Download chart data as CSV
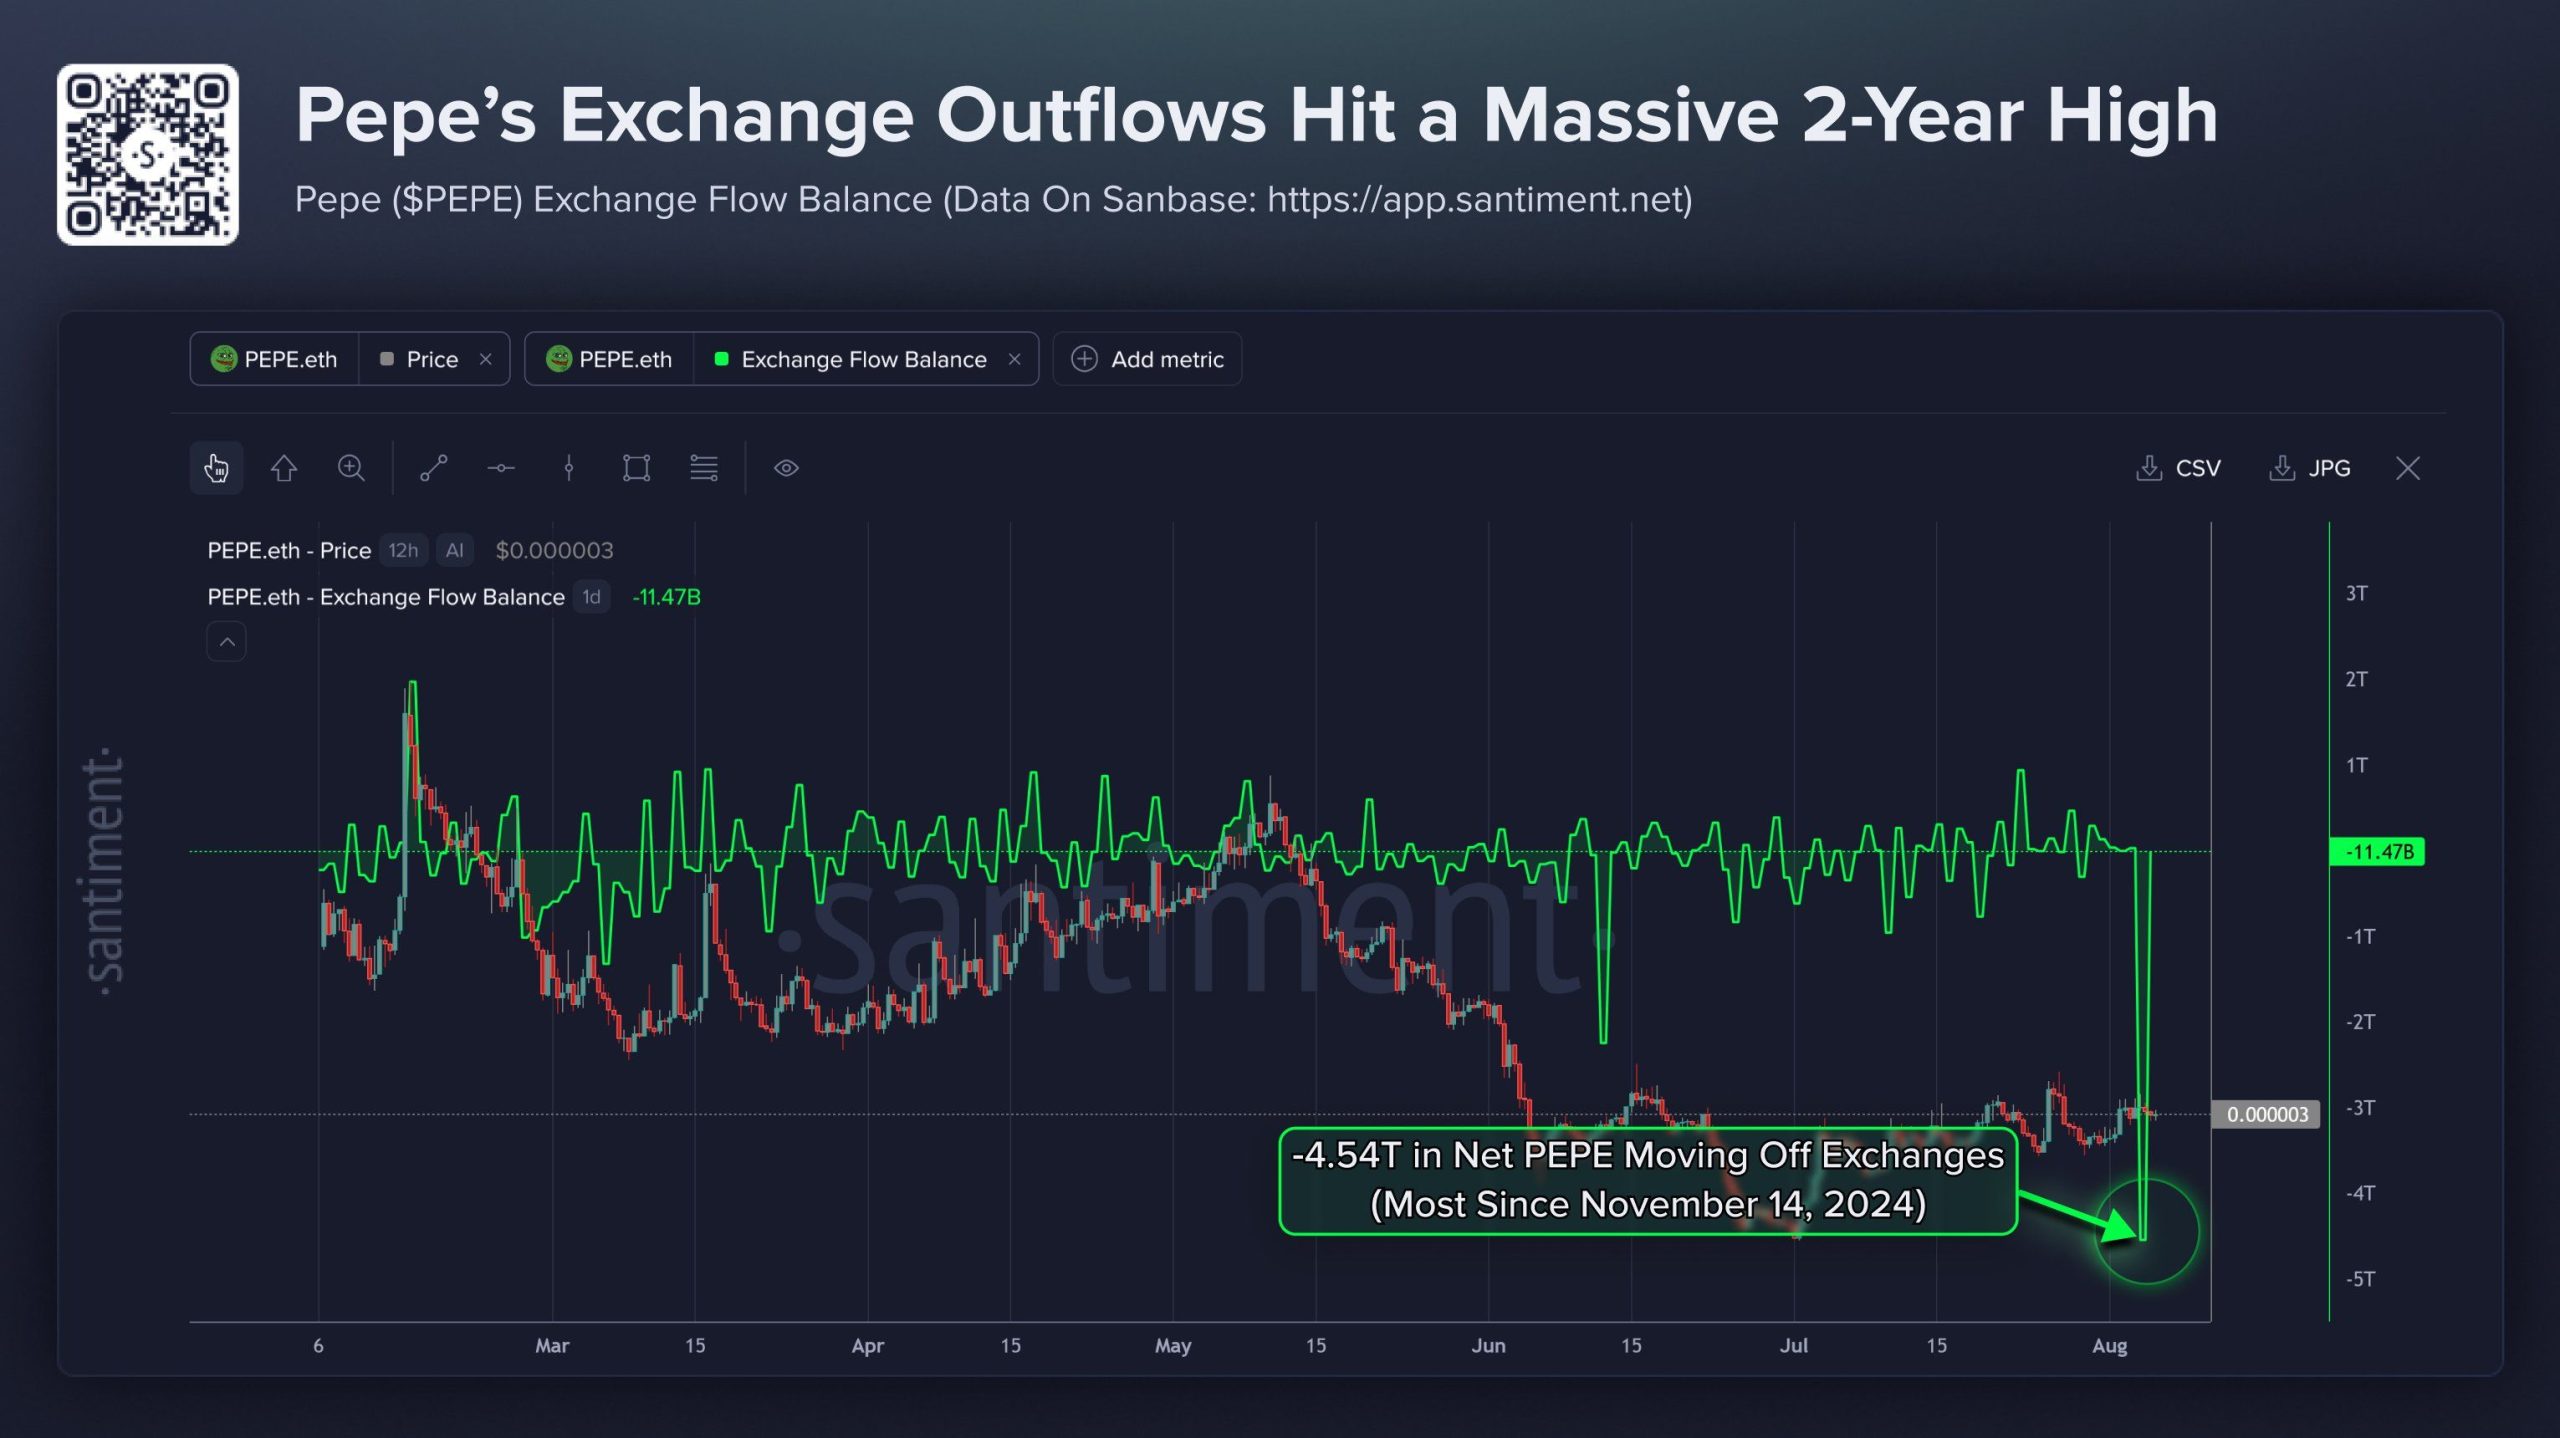Viewport: 2560px width, 1438px height. click(2178, 468)
